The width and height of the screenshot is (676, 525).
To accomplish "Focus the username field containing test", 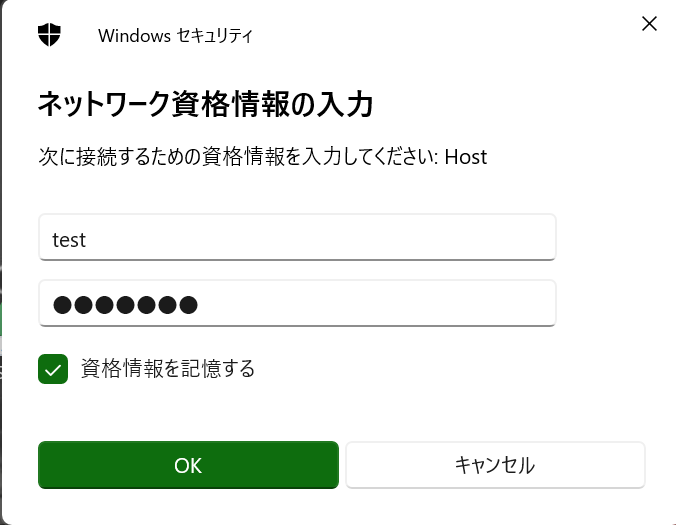I will point(297,238).
